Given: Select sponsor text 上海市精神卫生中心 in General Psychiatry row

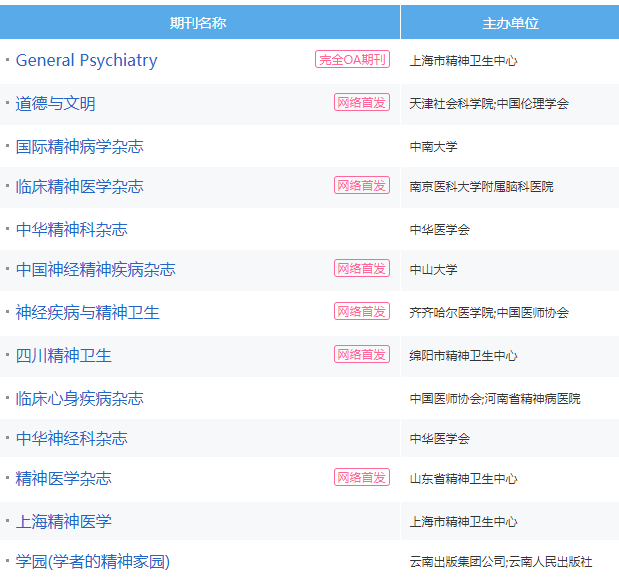Looking at the screenshot, I should point(463,61).
